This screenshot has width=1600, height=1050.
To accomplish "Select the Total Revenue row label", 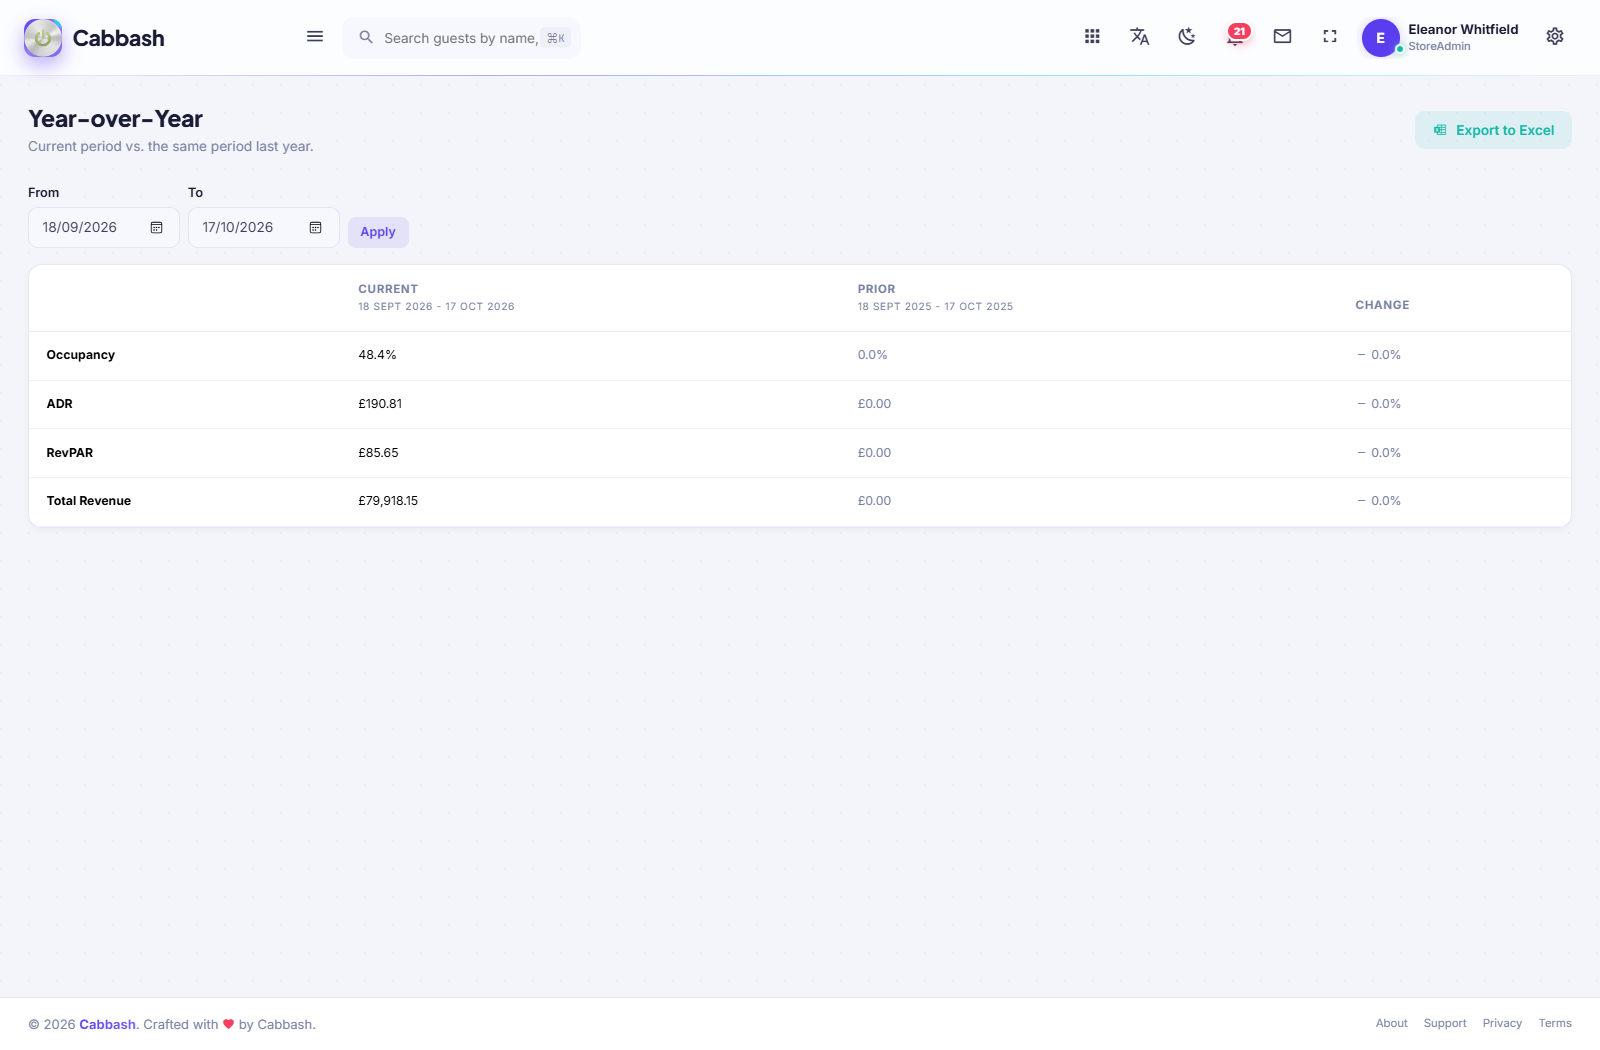I will coord(89,501).
